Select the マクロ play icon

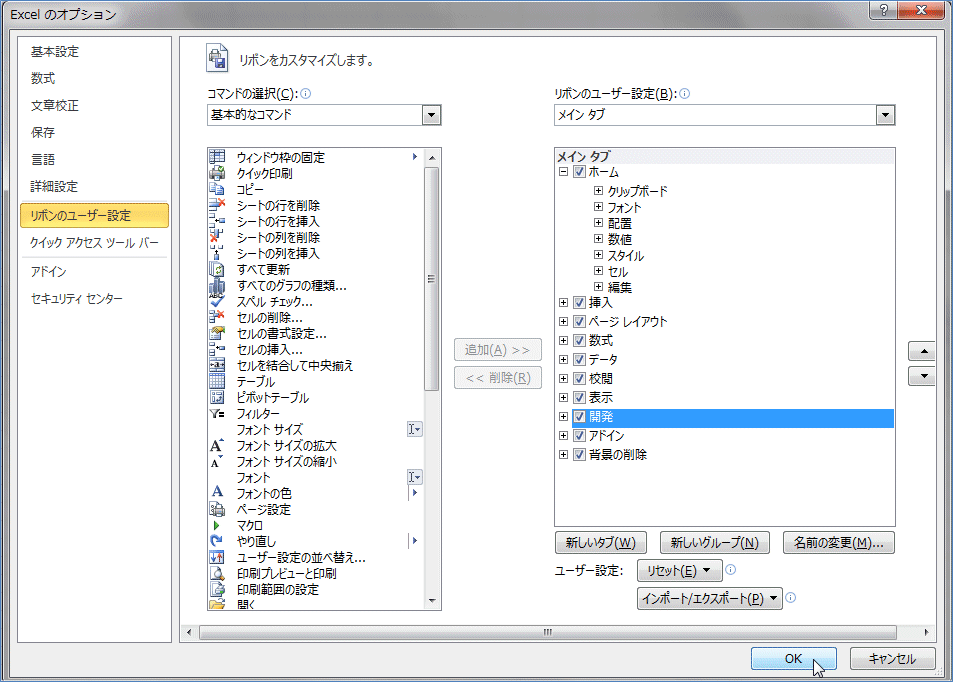pyautogui.click(x=217, y=525)
